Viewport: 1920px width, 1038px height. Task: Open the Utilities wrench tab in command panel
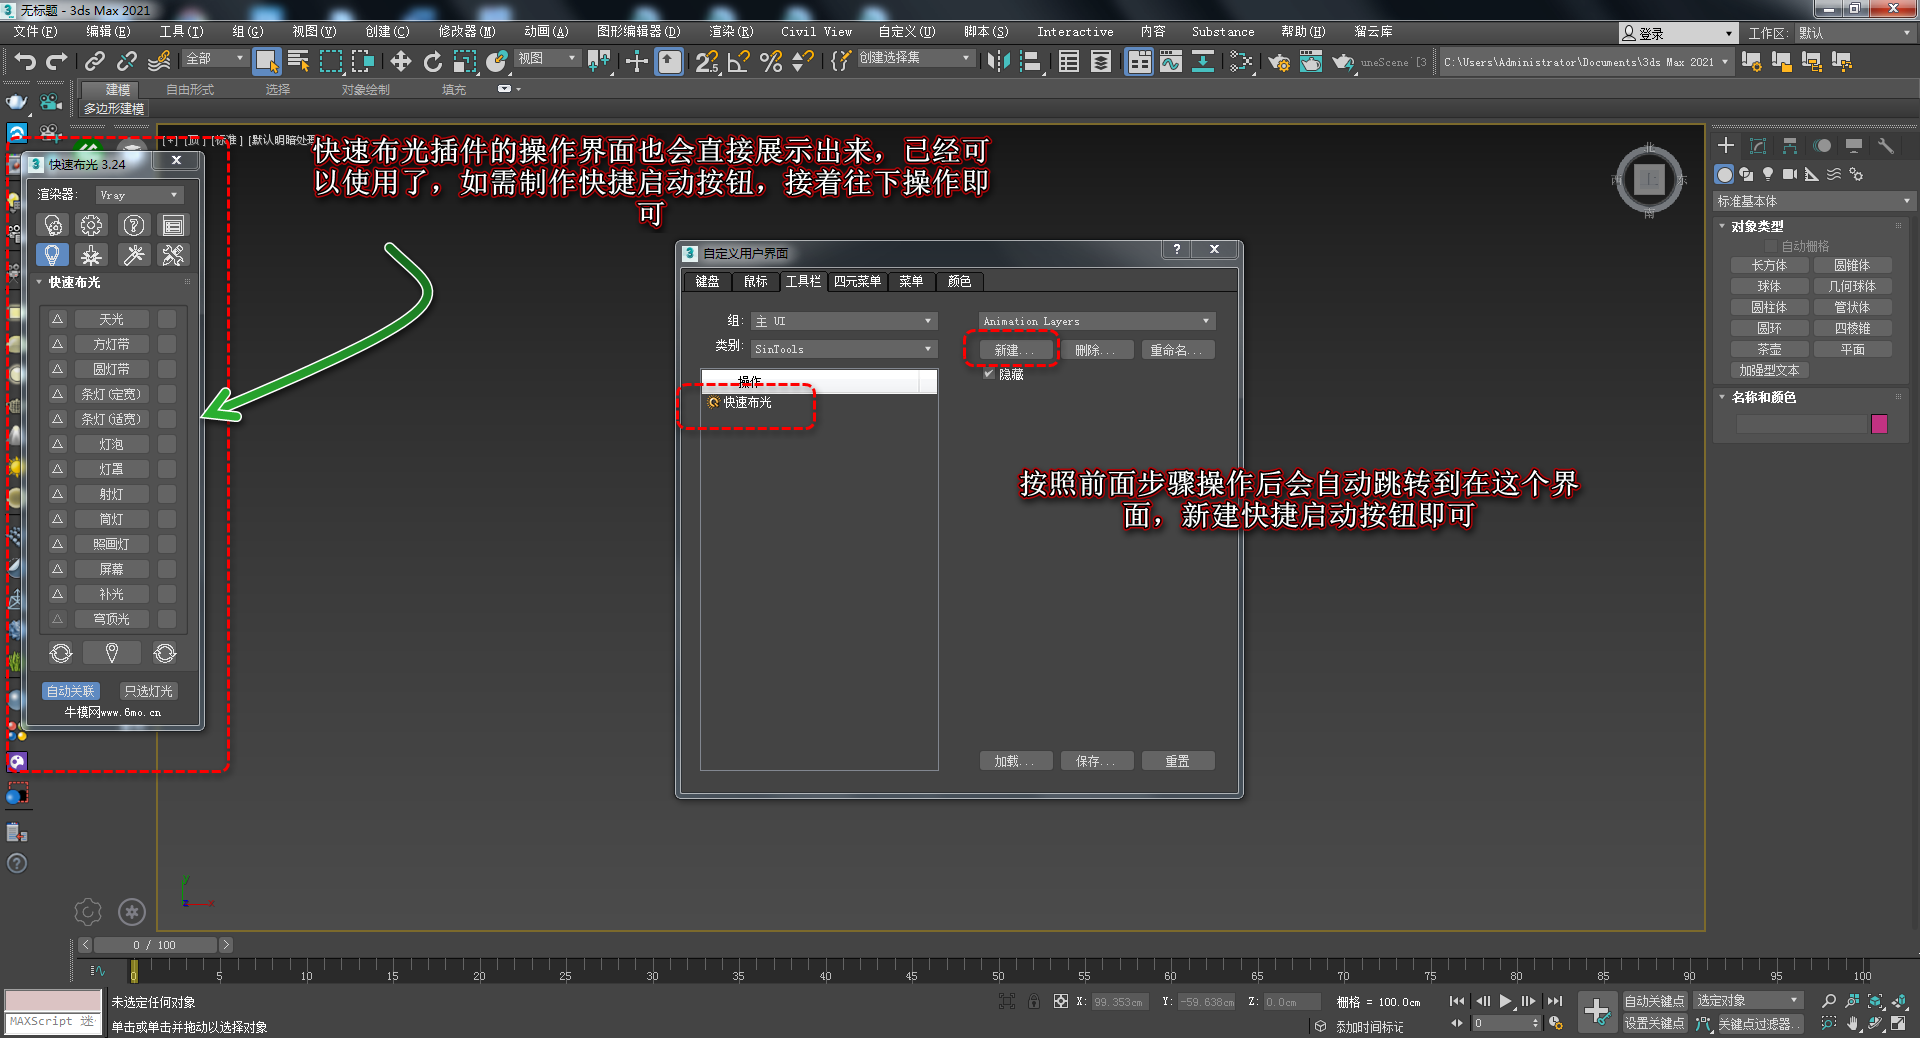(1885, 146)
